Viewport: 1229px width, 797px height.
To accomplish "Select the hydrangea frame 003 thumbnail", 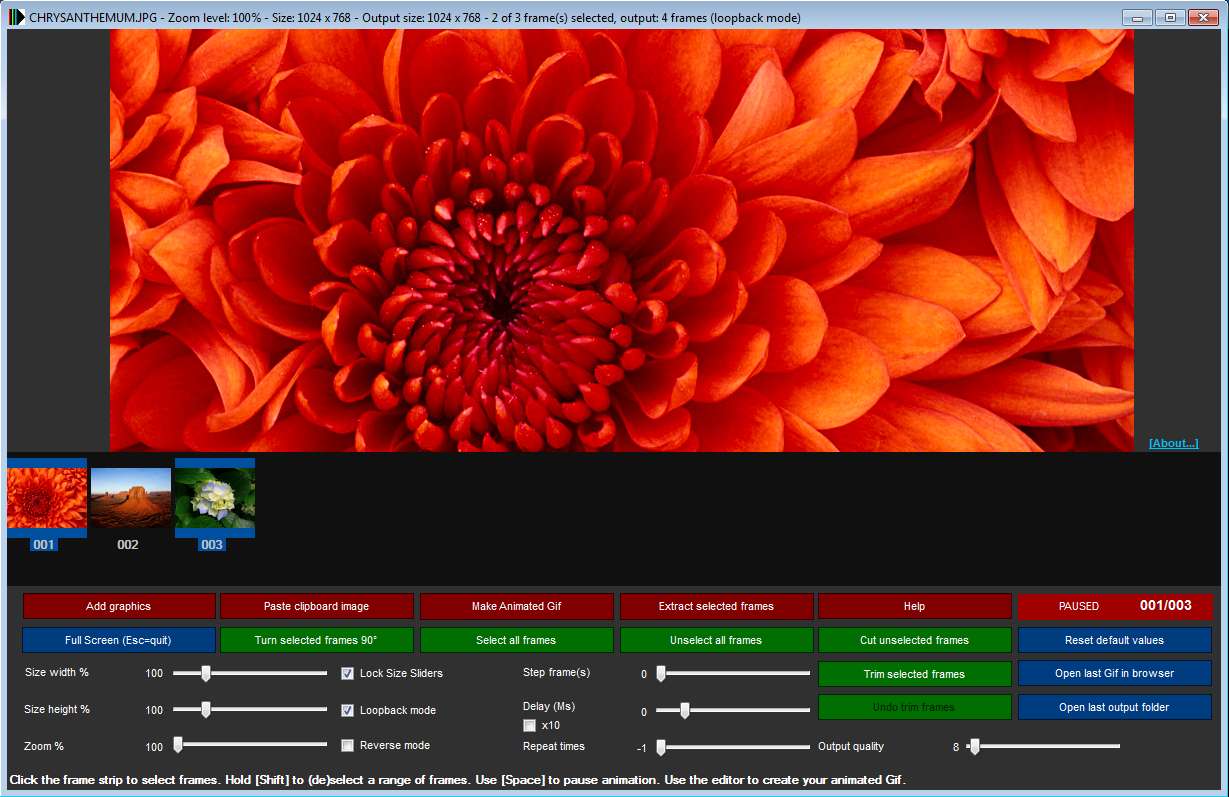I will [x=215, y=498].
